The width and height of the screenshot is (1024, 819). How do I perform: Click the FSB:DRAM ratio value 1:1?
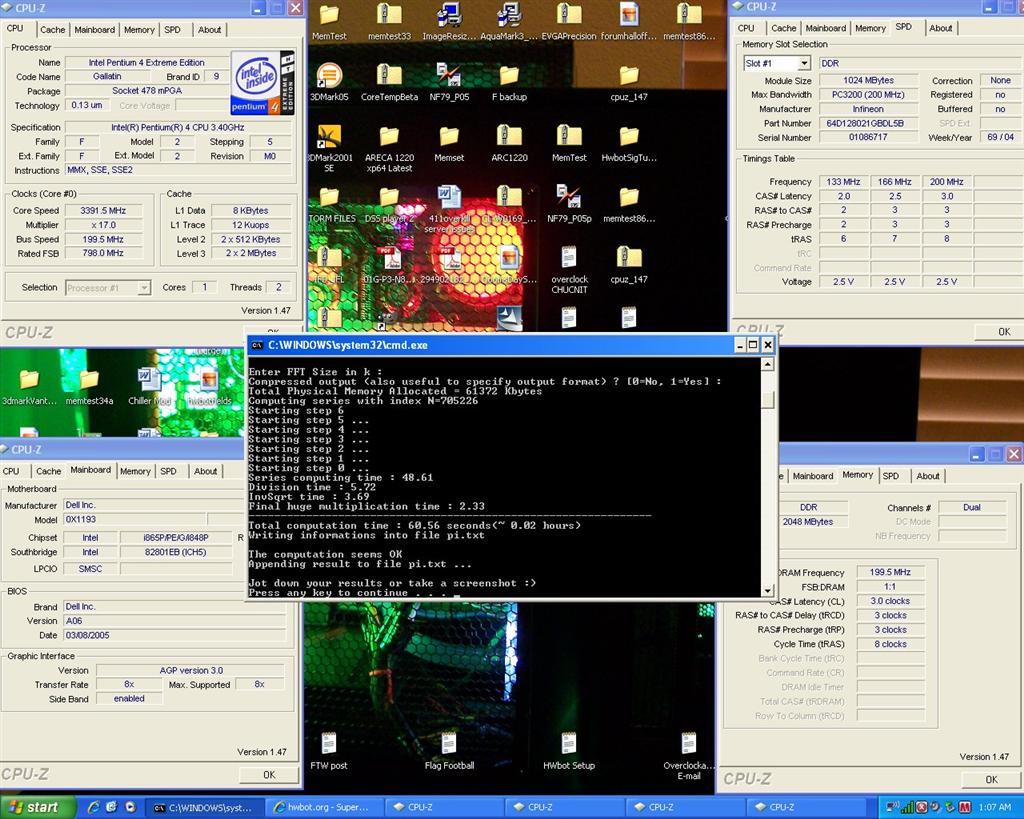coord(889,586)
